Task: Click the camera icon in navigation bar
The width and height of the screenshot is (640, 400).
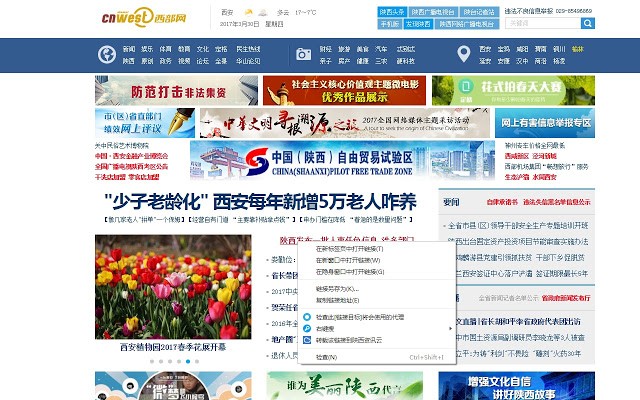Action: tap(304, 54)
